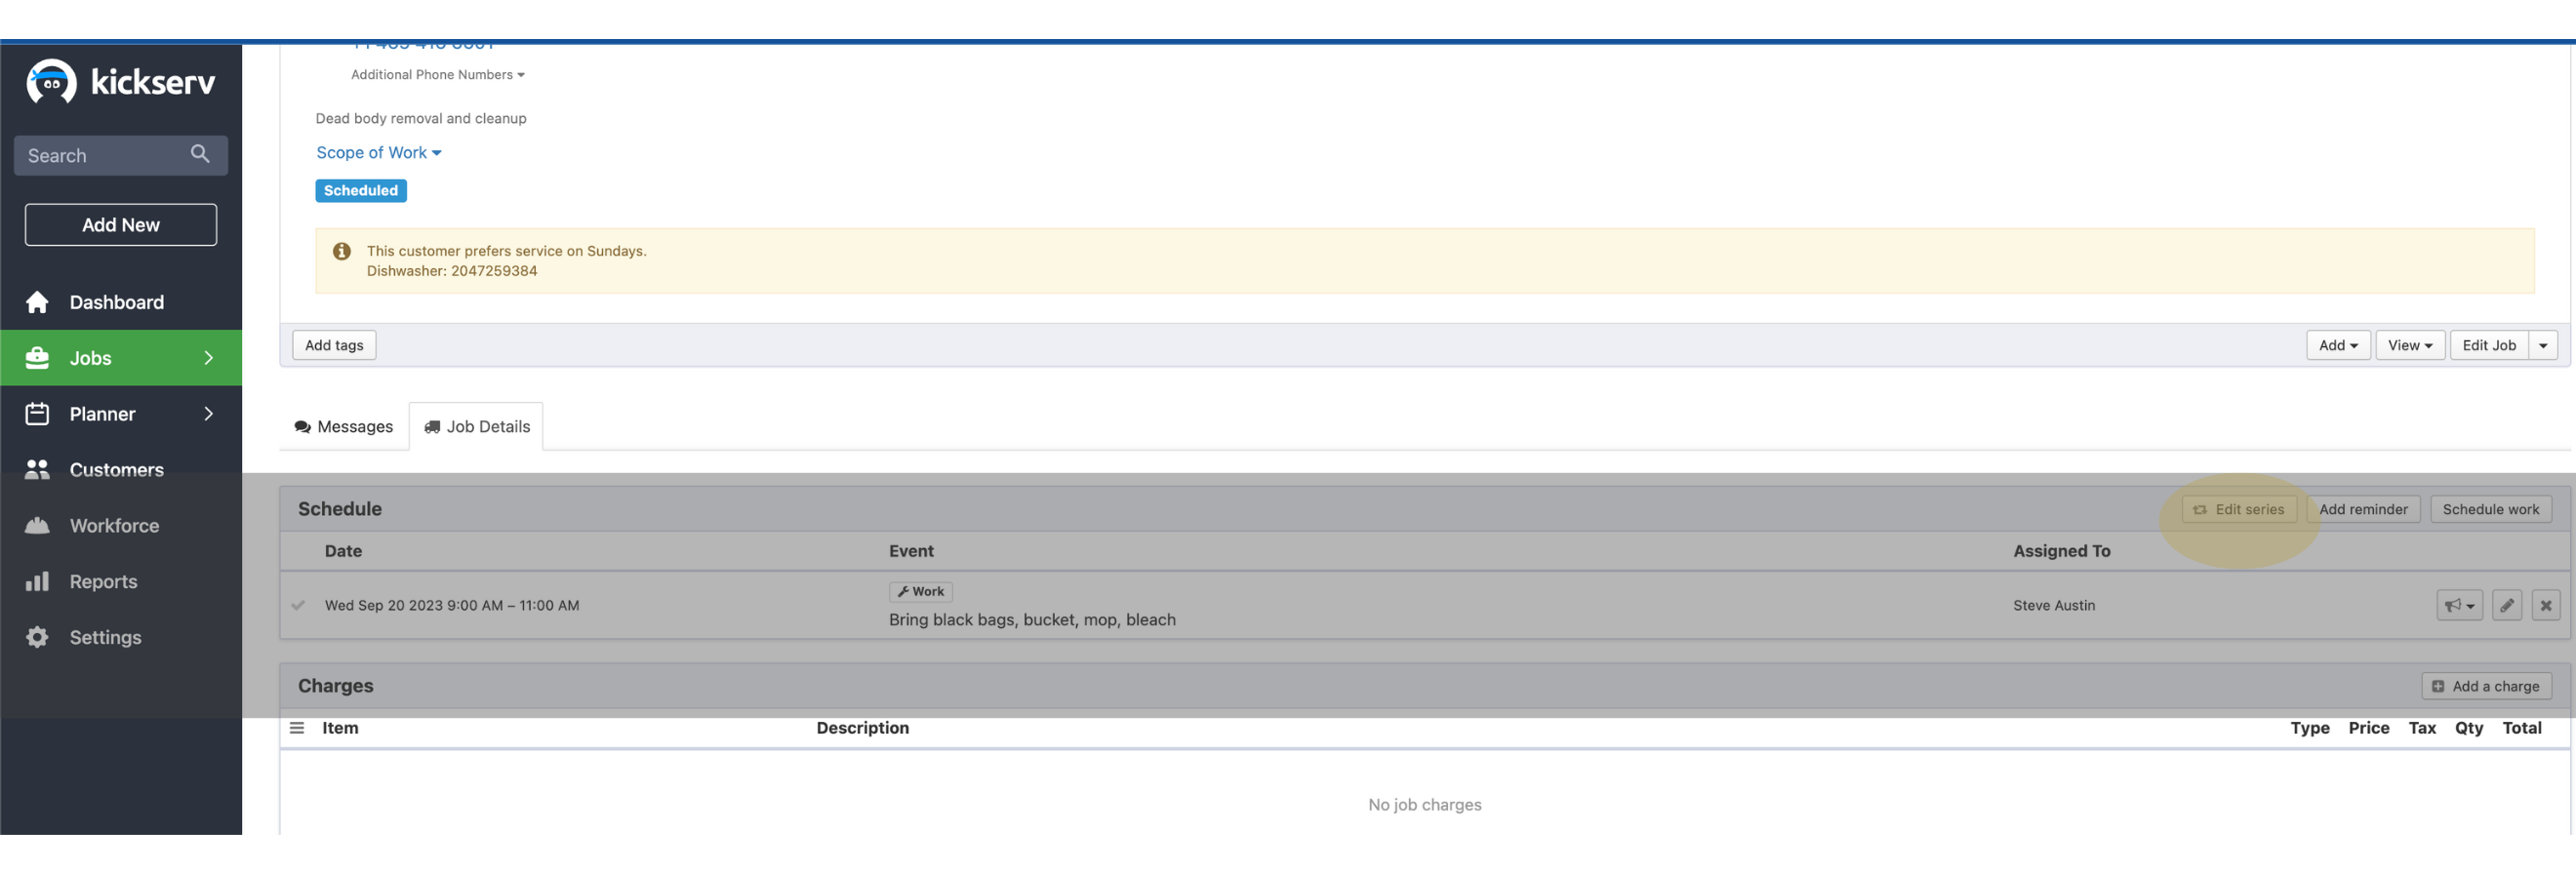Open Workforce in the sidebar
The width and height of the screenshot is (2576, 874).
pos(121,526)
